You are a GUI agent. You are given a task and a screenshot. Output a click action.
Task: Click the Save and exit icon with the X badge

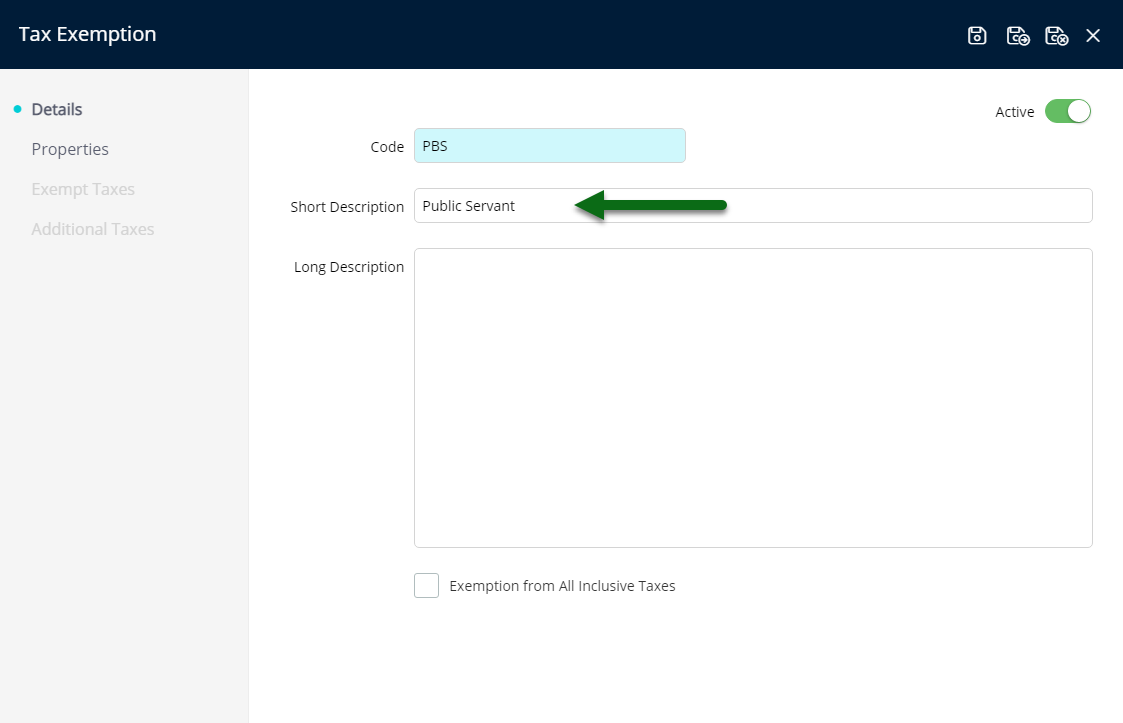click(1056, 35)
